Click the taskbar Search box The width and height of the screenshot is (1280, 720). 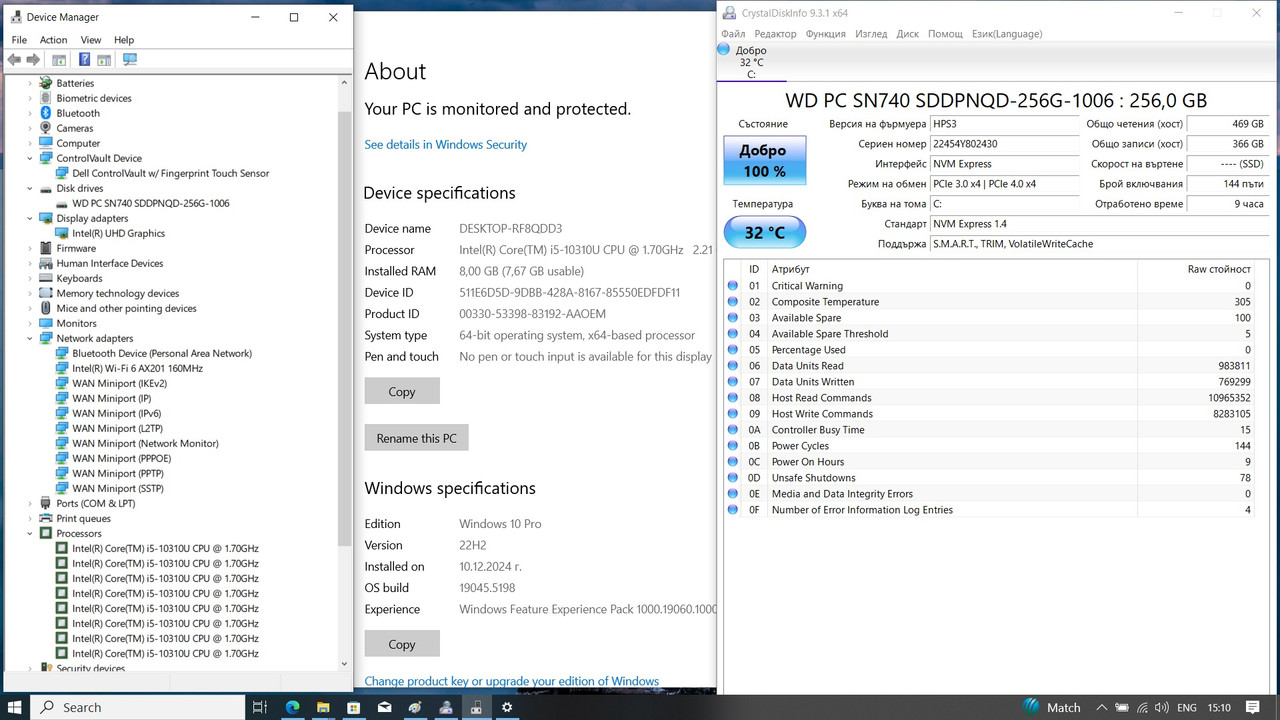point(138,707)
